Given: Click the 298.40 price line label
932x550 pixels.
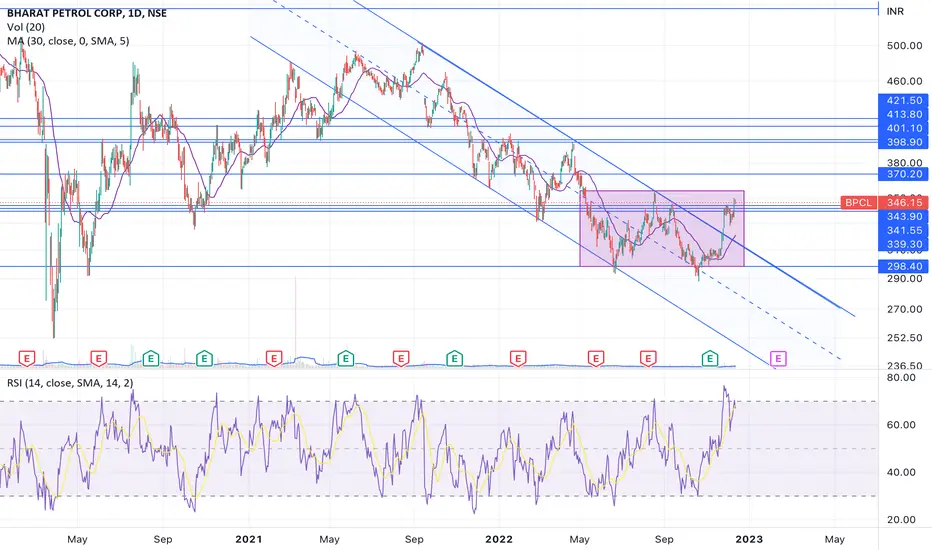Looking at the screenshot, I should pos(904,266).
